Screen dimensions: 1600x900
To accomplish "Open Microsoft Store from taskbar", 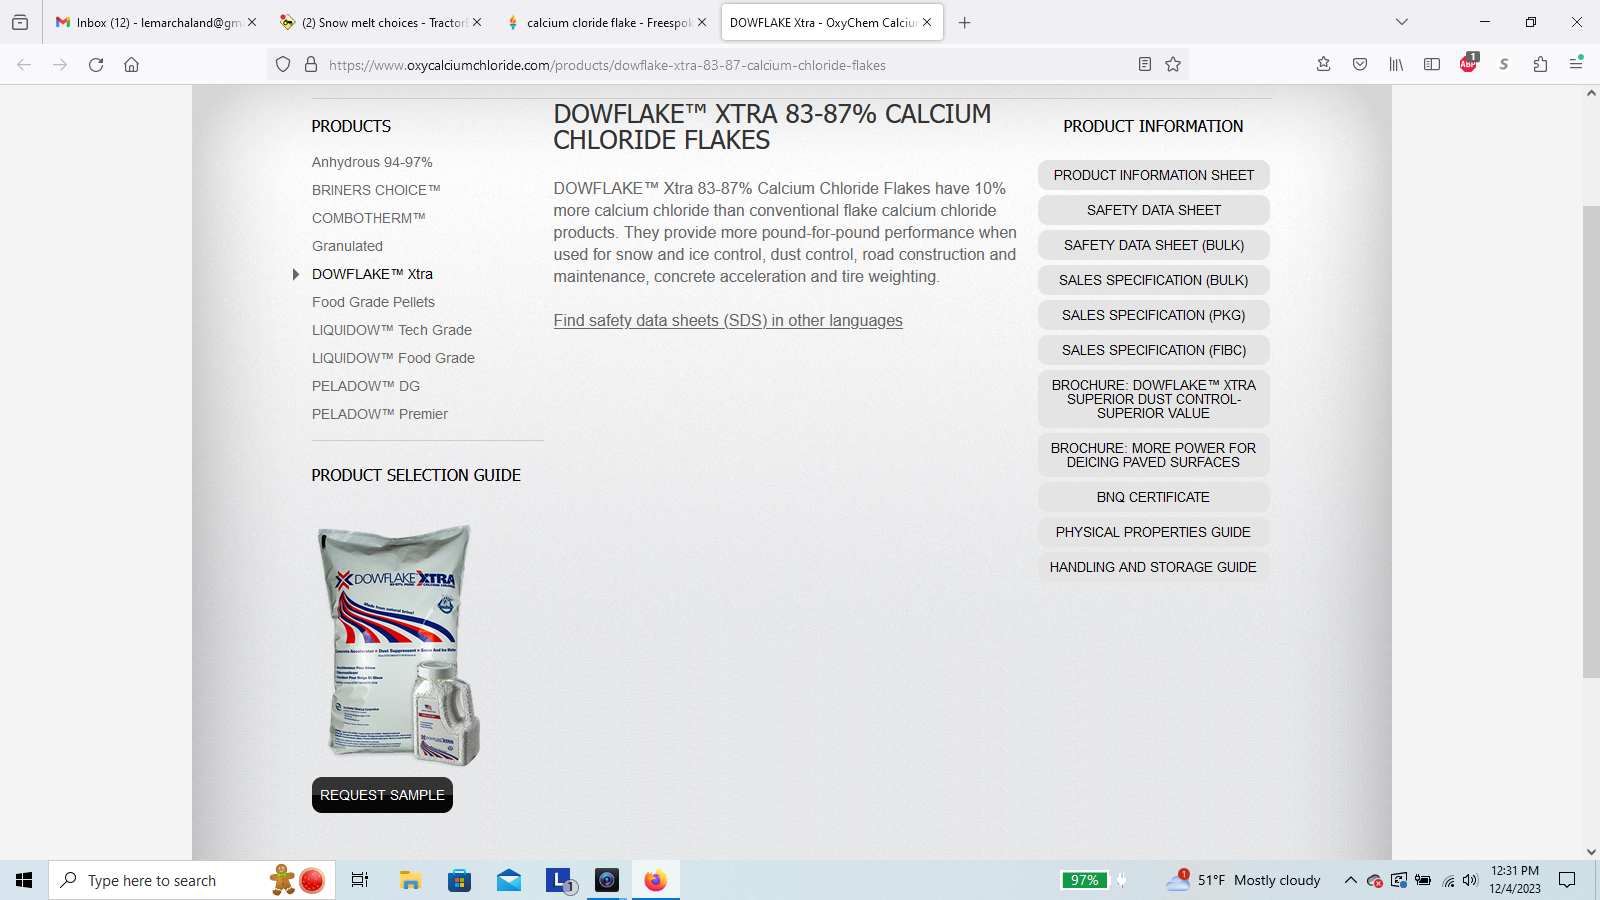I will click(459, 880).
